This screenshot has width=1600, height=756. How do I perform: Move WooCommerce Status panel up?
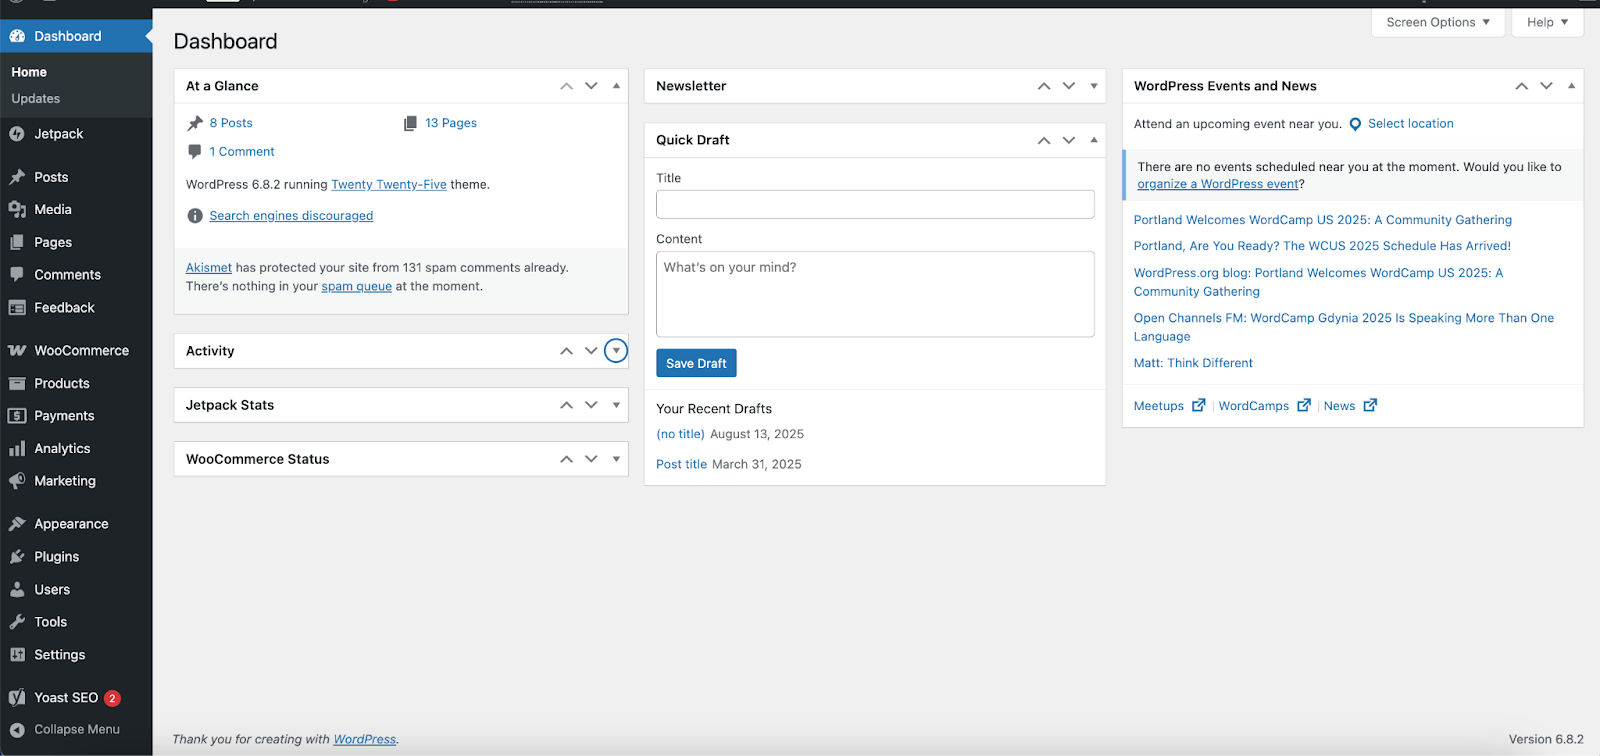pos(566,459)
